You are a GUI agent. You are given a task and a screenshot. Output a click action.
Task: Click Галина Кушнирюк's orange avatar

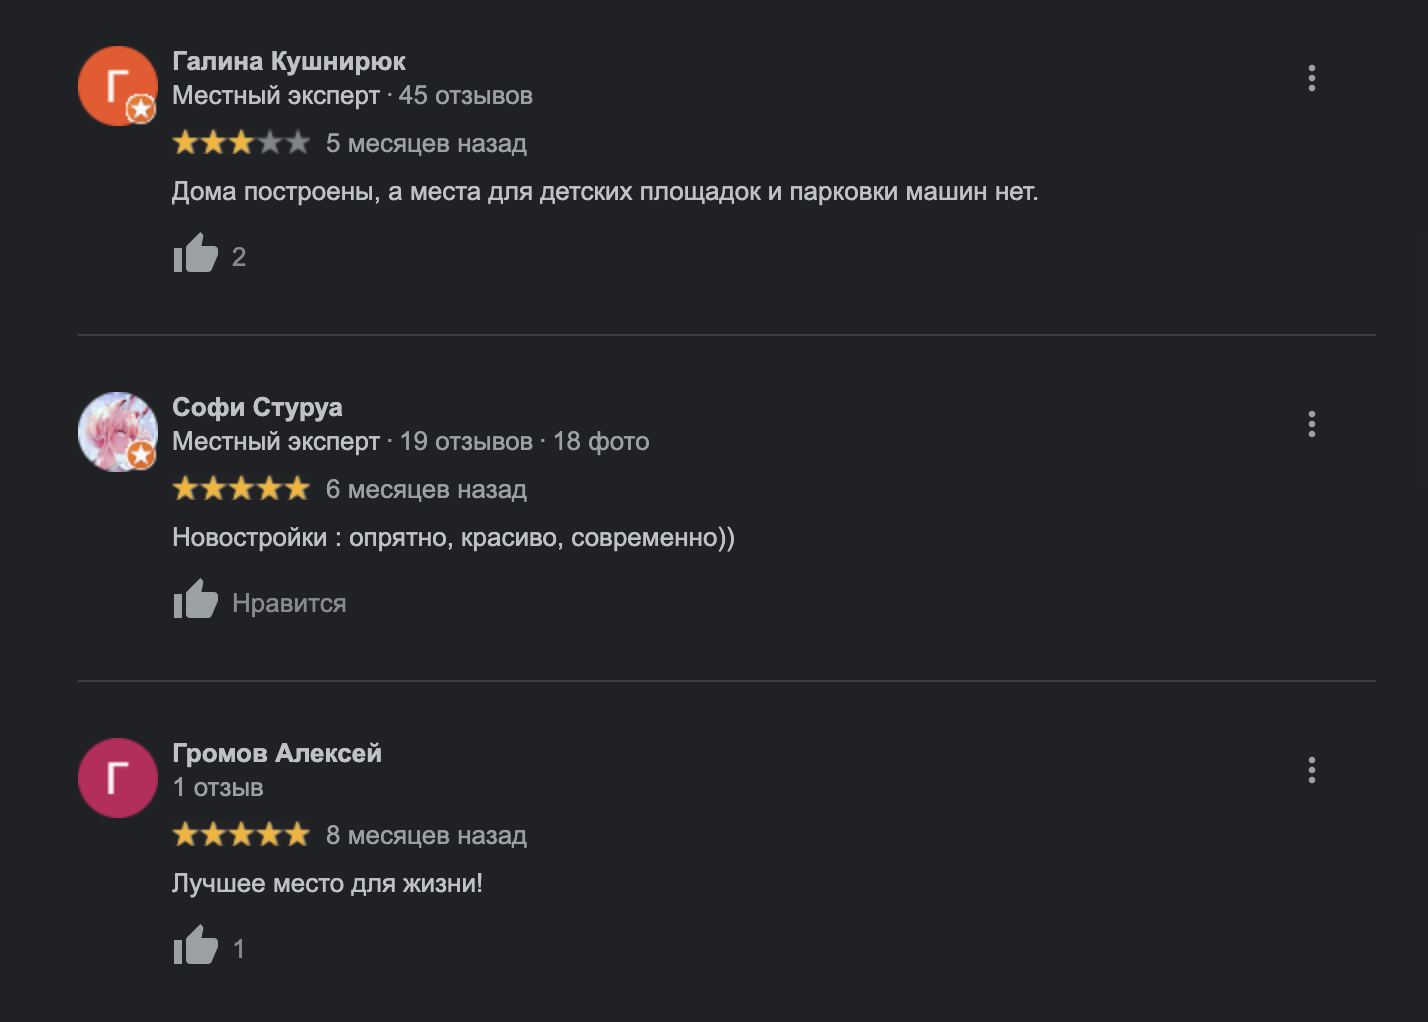click(117, 86)
